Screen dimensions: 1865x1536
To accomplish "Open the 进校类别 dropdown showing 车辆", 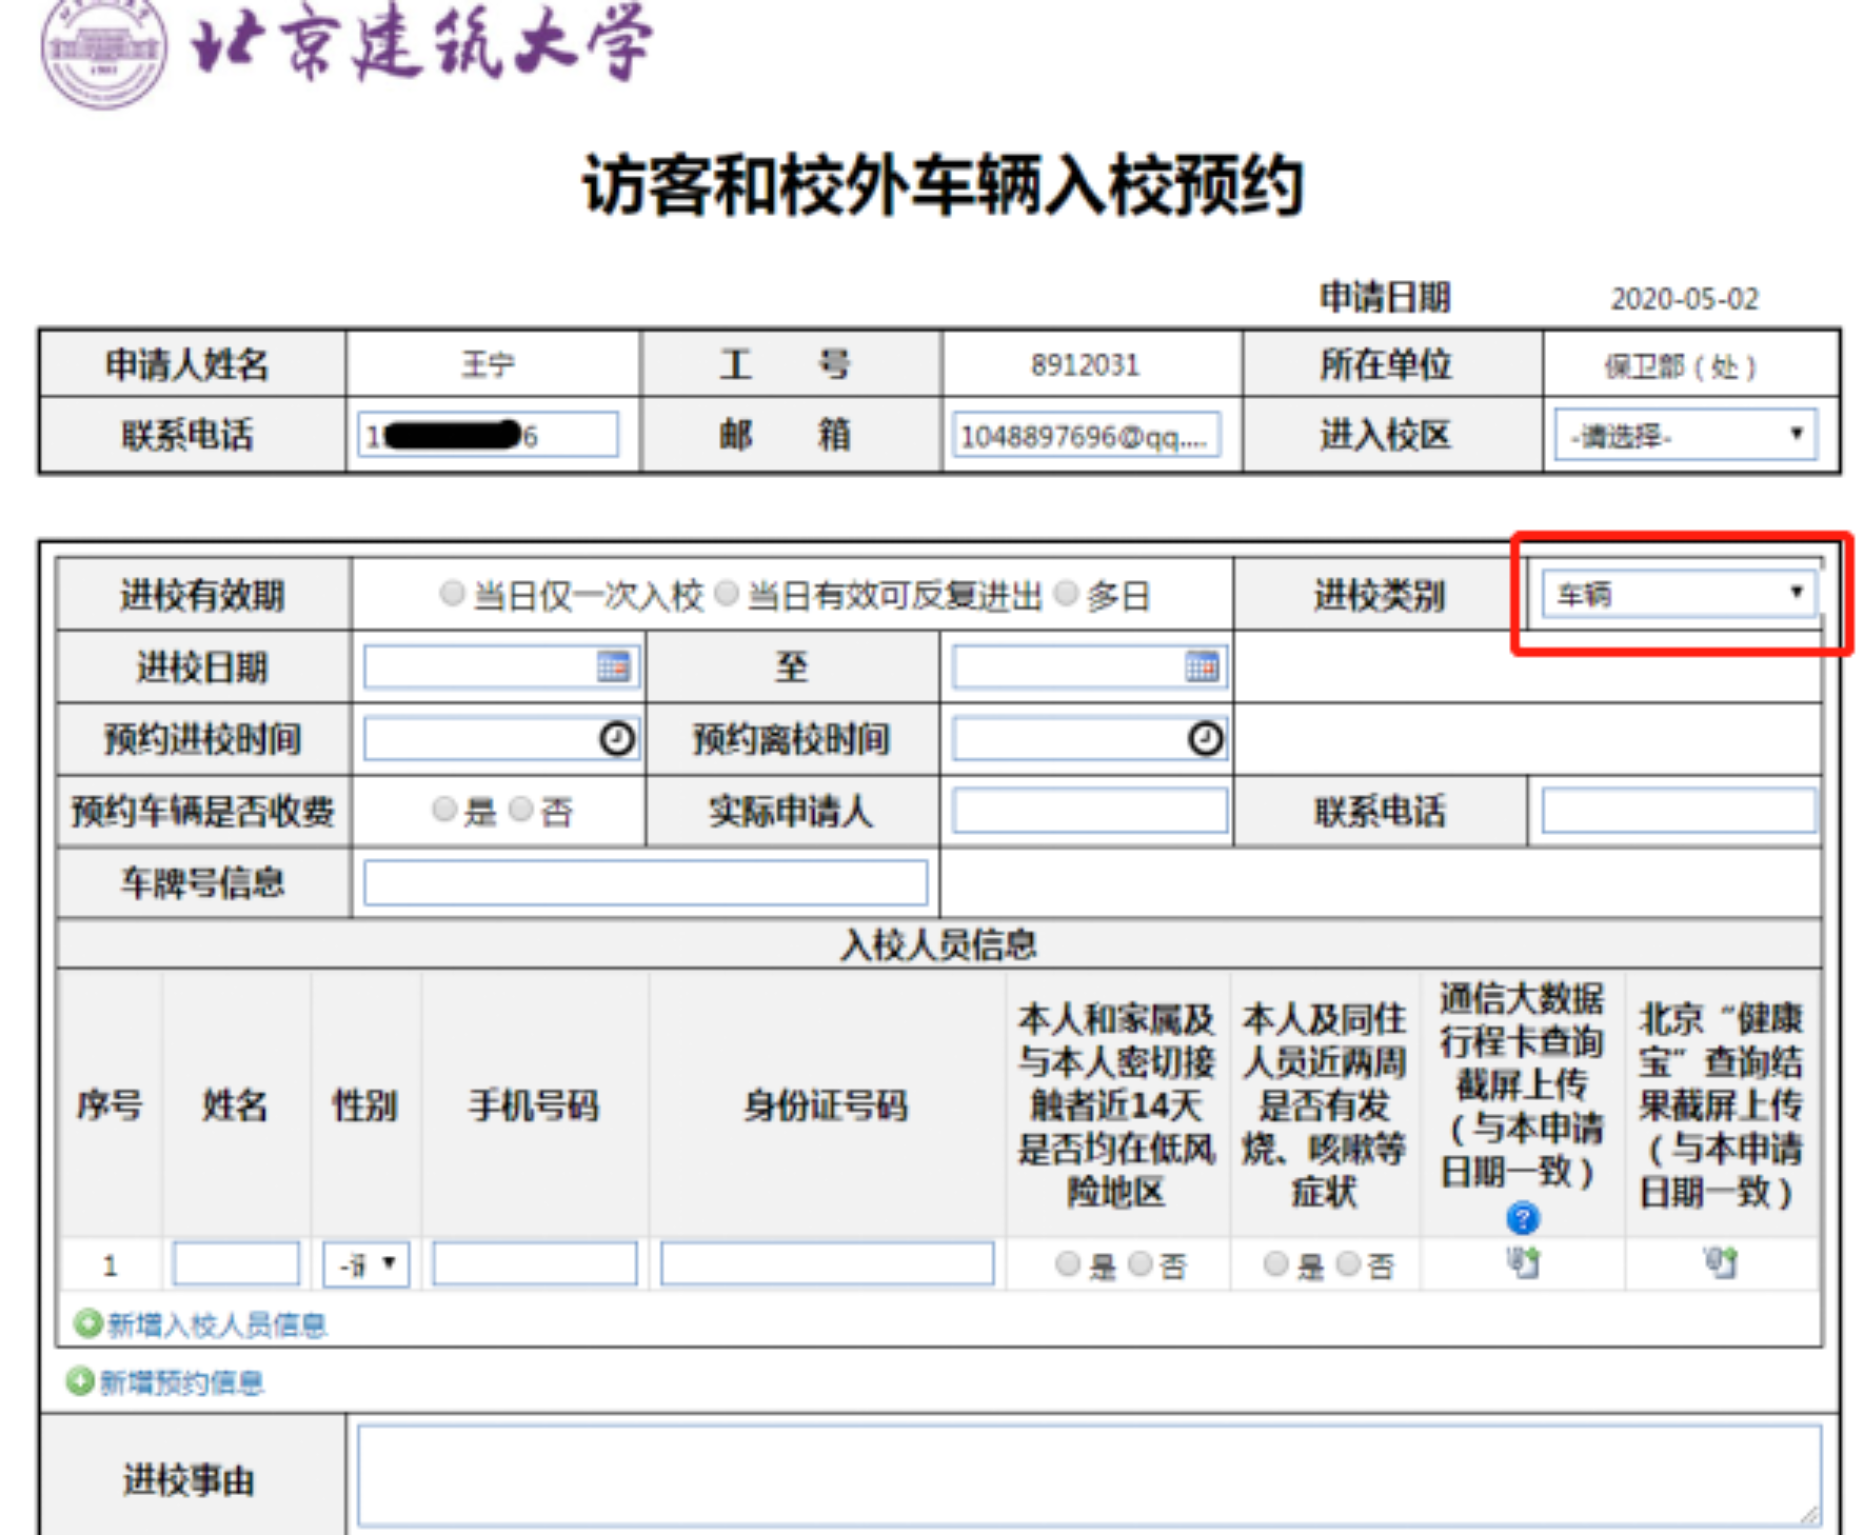I will [1678, 593].
